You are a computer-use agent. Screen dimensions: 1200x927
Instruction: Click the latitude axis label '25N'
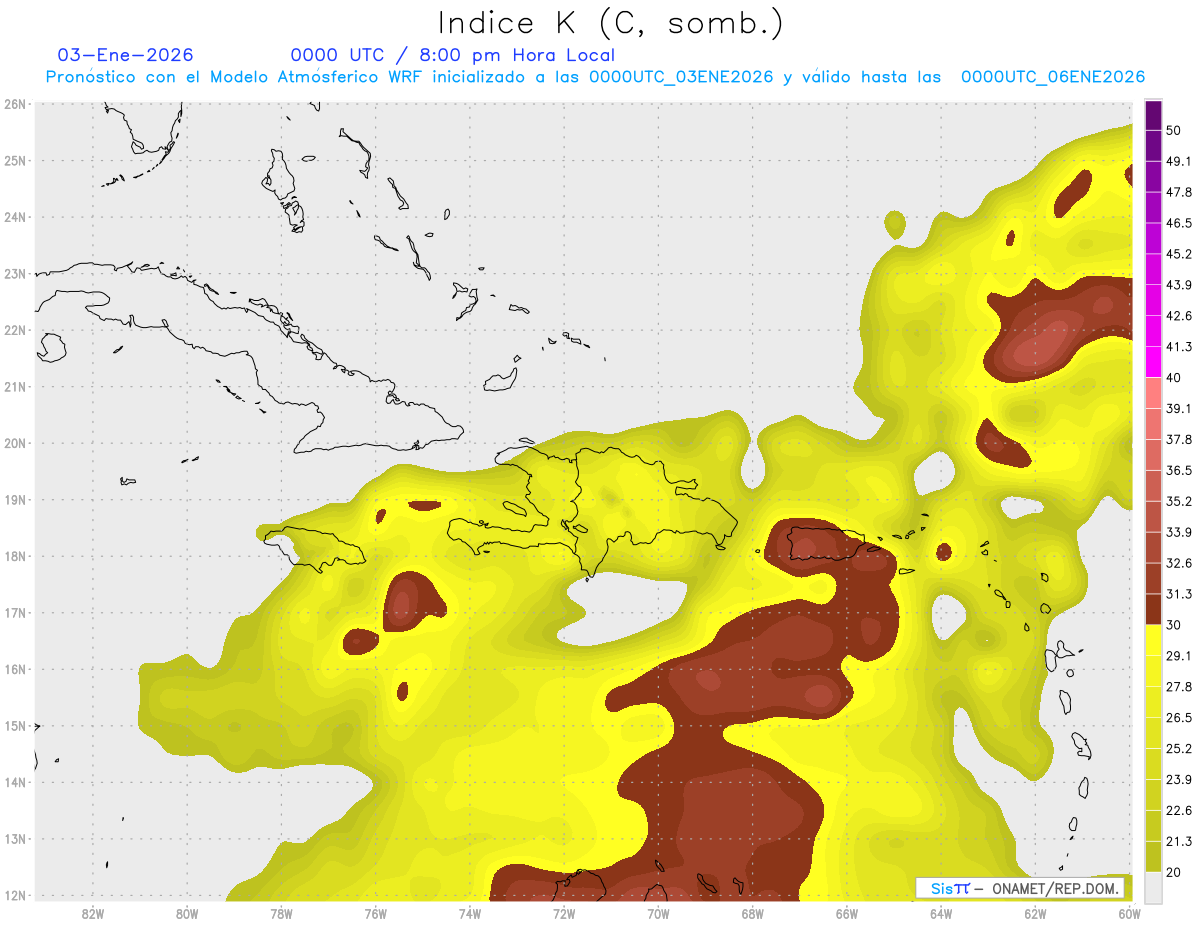click(16, 160)
